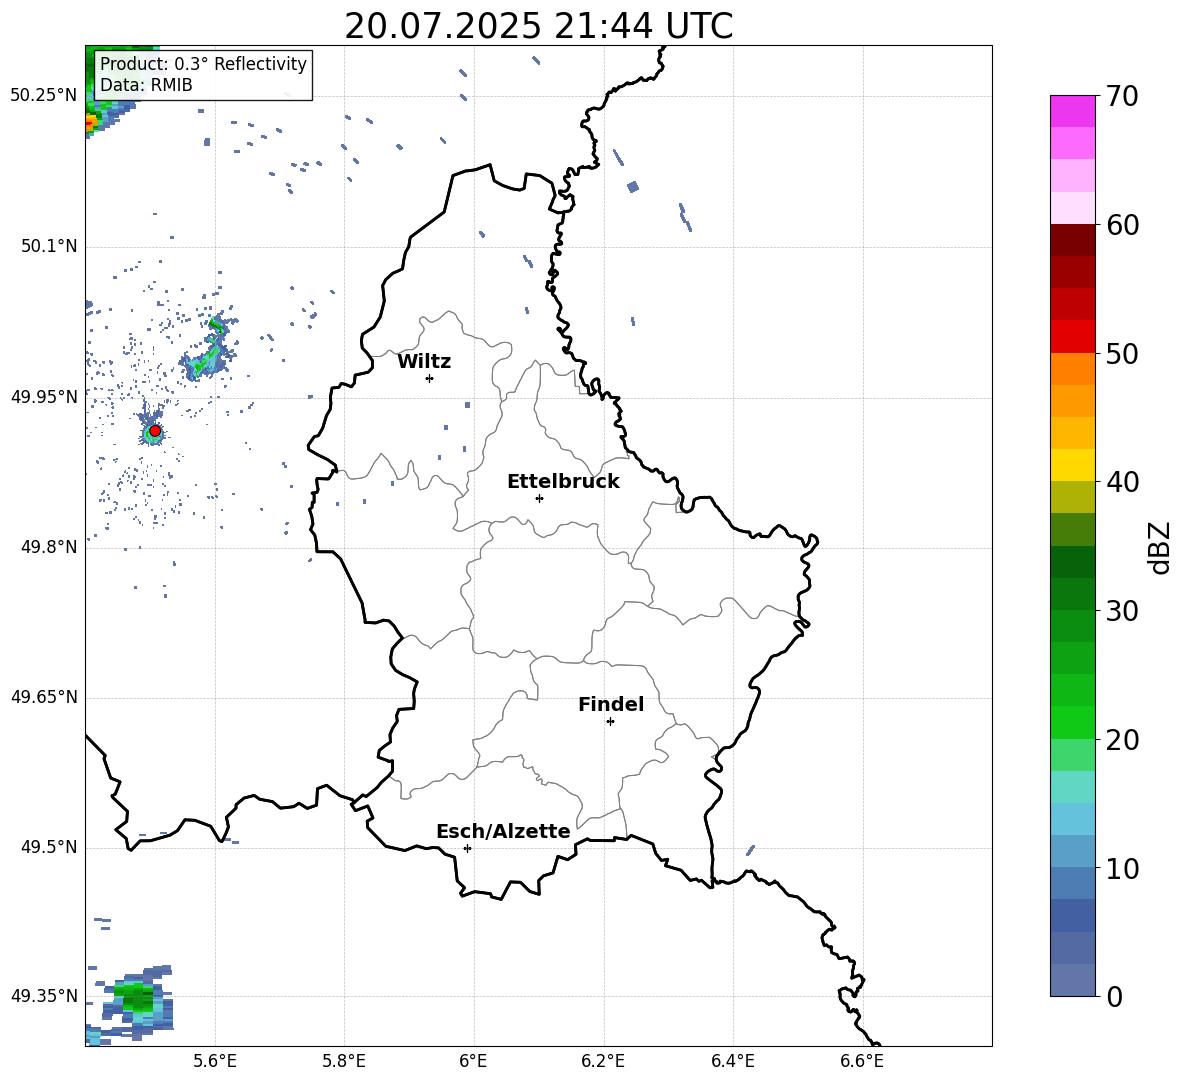Click the Findel station cross marker
The image size is (1184, 1081).
point(610,721)
